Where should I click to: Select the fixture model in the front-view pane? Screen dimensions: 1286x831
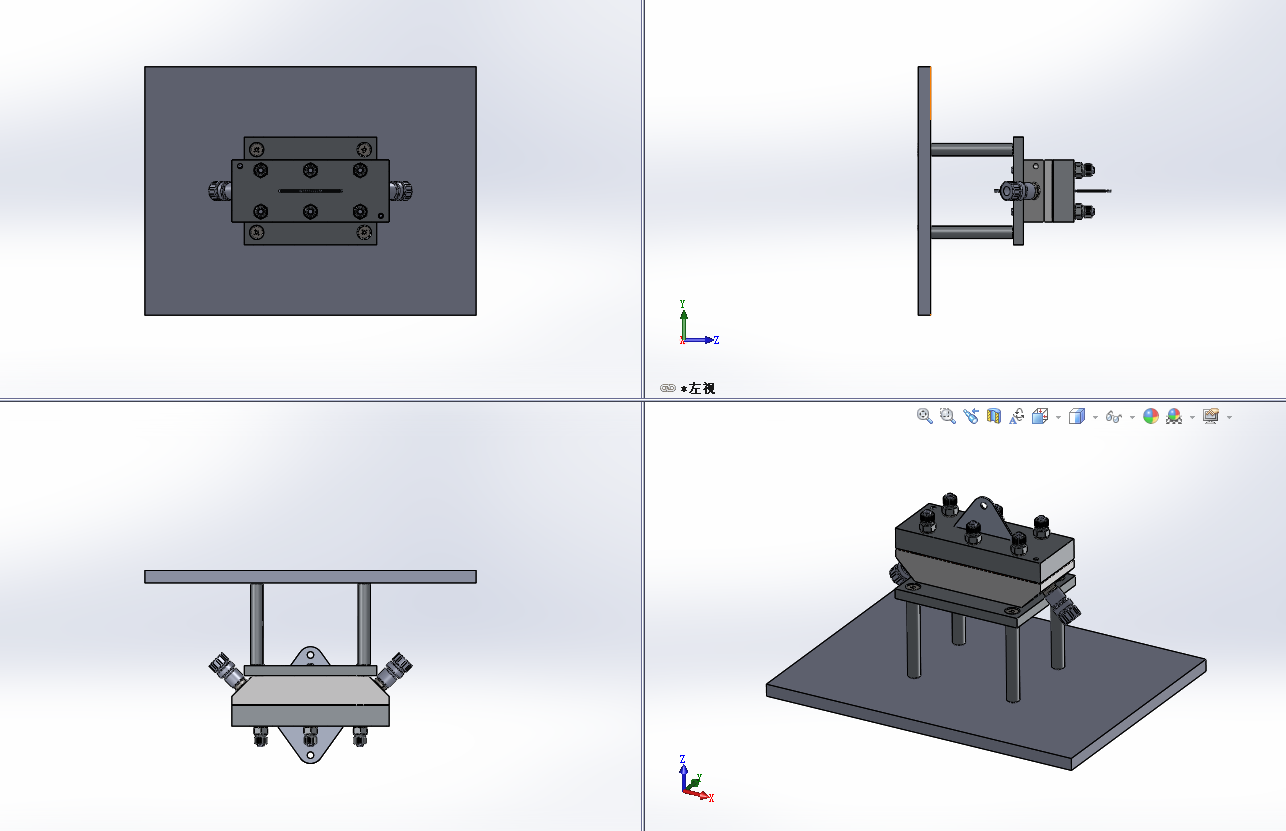310,191
